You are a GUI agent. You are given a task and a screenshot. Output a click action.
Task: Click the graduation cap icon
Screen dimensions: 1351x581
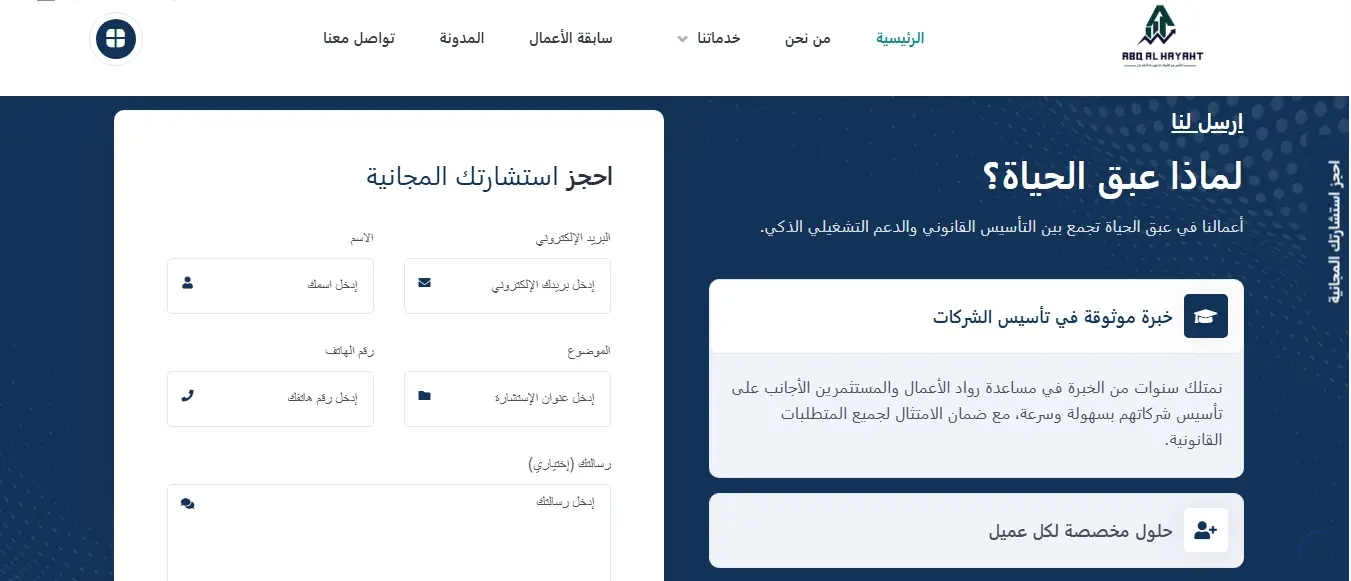point(1205,316)
